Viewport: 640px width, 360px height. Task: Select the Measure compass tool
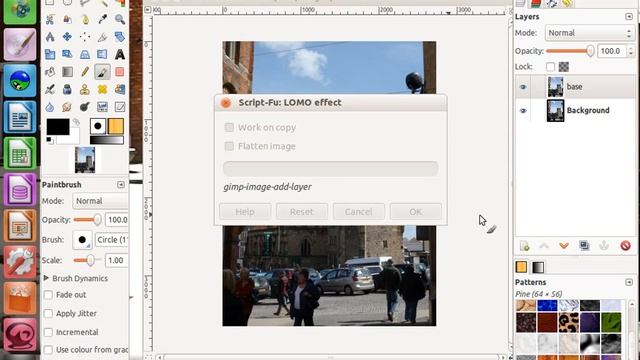[50, 37]
